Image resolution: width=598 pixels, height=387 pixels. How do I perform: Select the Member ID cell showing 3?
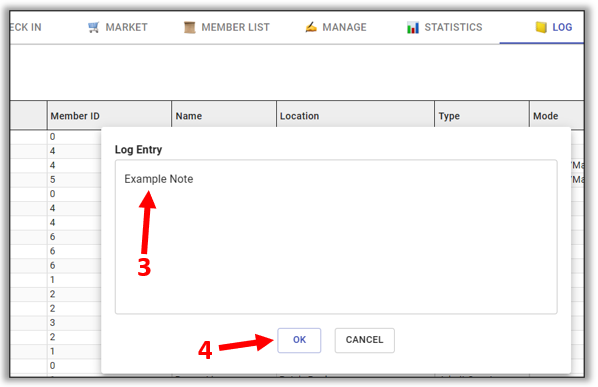tap(74, 323)
